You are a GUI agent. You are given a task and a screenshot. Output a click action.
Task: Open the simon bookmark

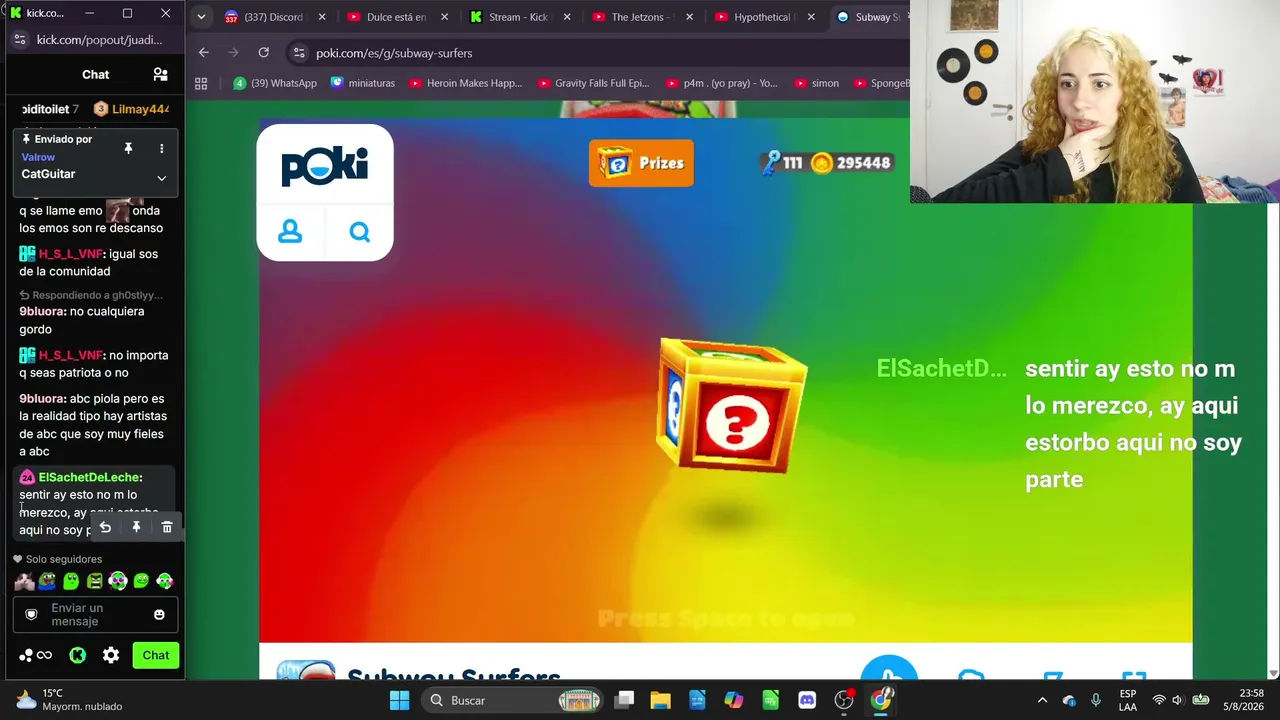pos(815,83)
